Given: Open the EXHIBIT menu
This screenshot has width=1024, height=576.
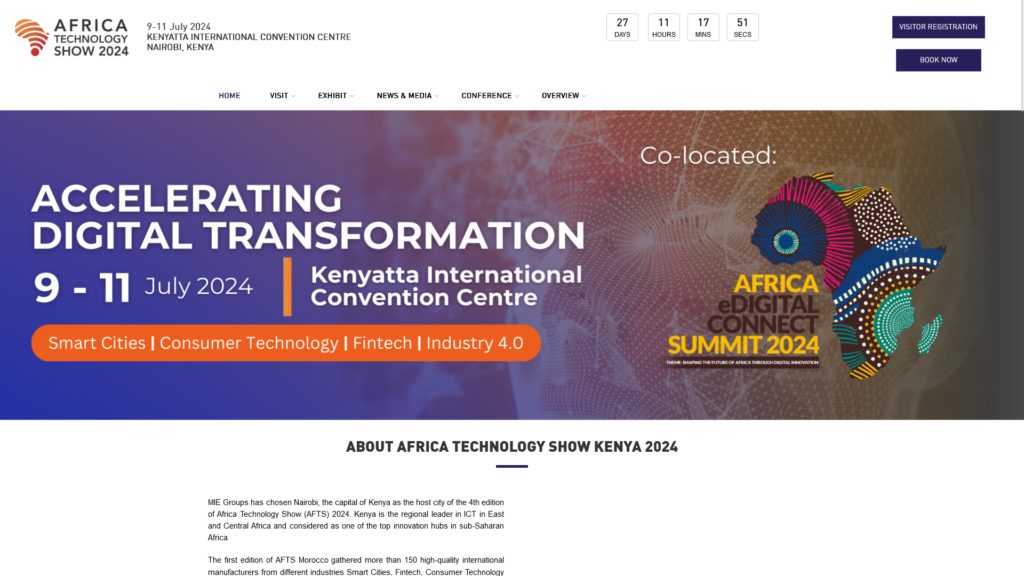Looking at the screenshot, I should pos(332,95).
